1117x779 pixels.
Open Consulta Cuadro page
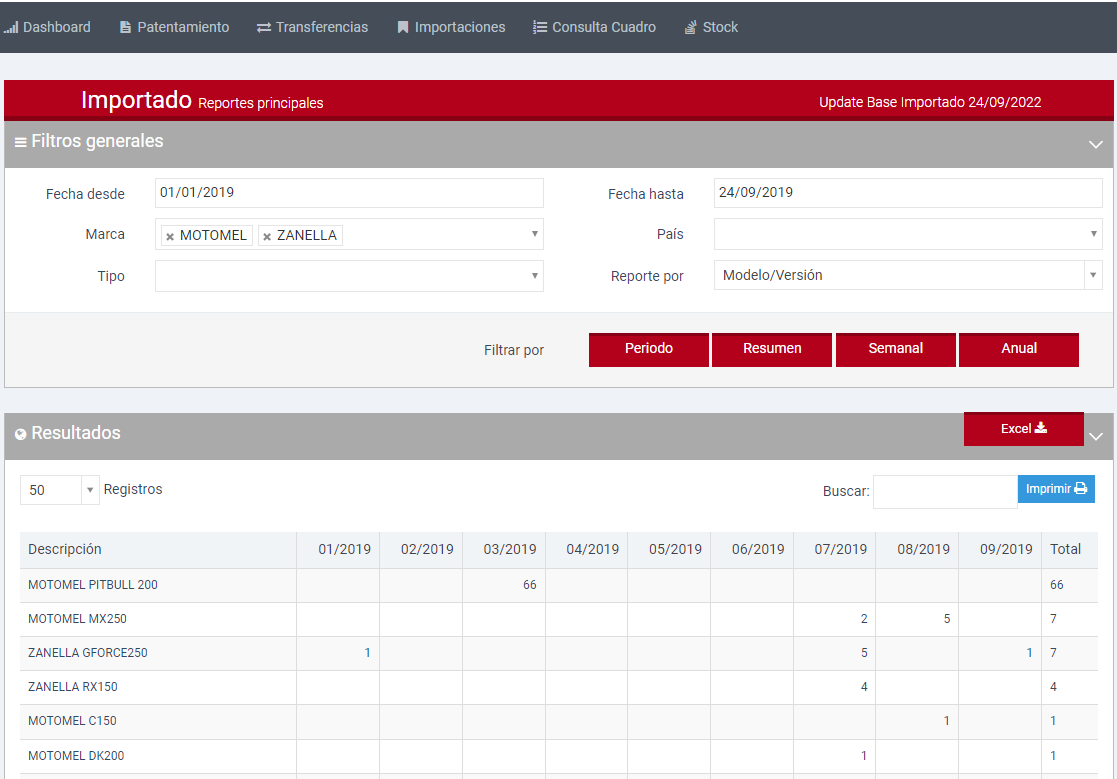(x=594, y=27)
